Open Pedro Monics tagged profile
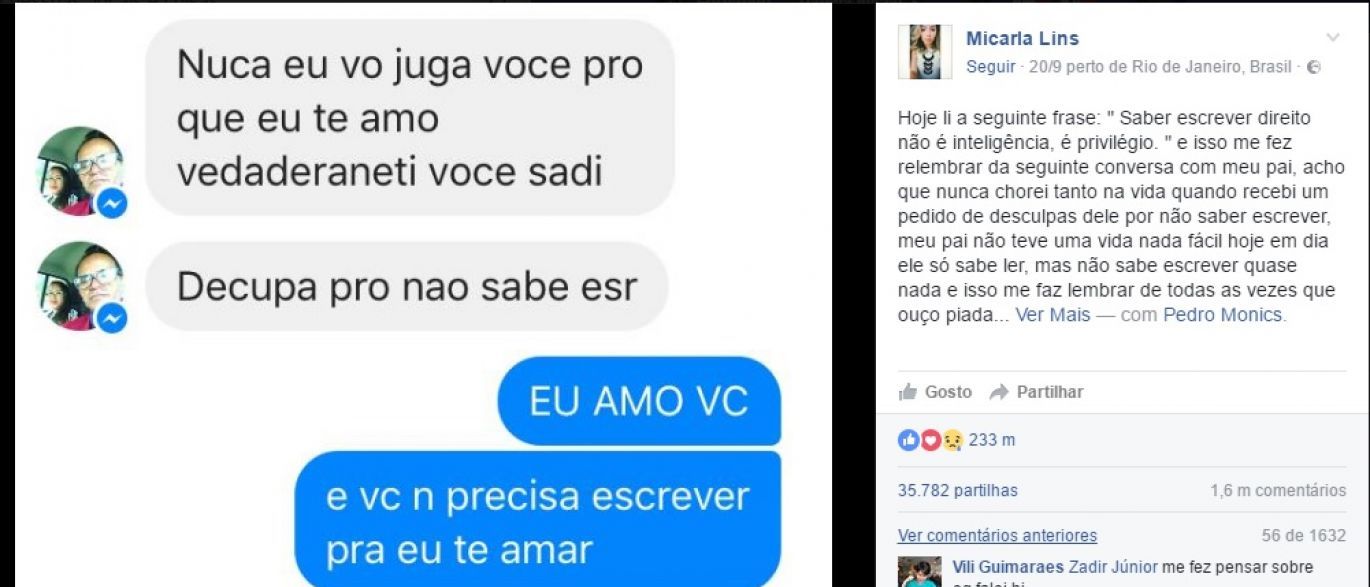Screen dimensions: 1370x587 pos(1222,315)
